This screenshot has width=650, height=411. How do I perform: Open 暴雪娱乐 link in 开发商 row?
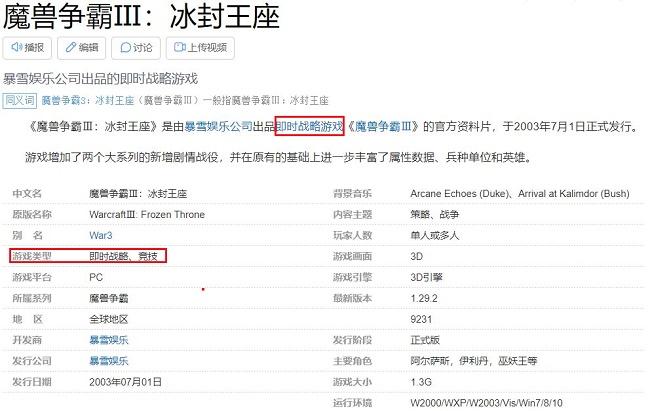(109, 340)
